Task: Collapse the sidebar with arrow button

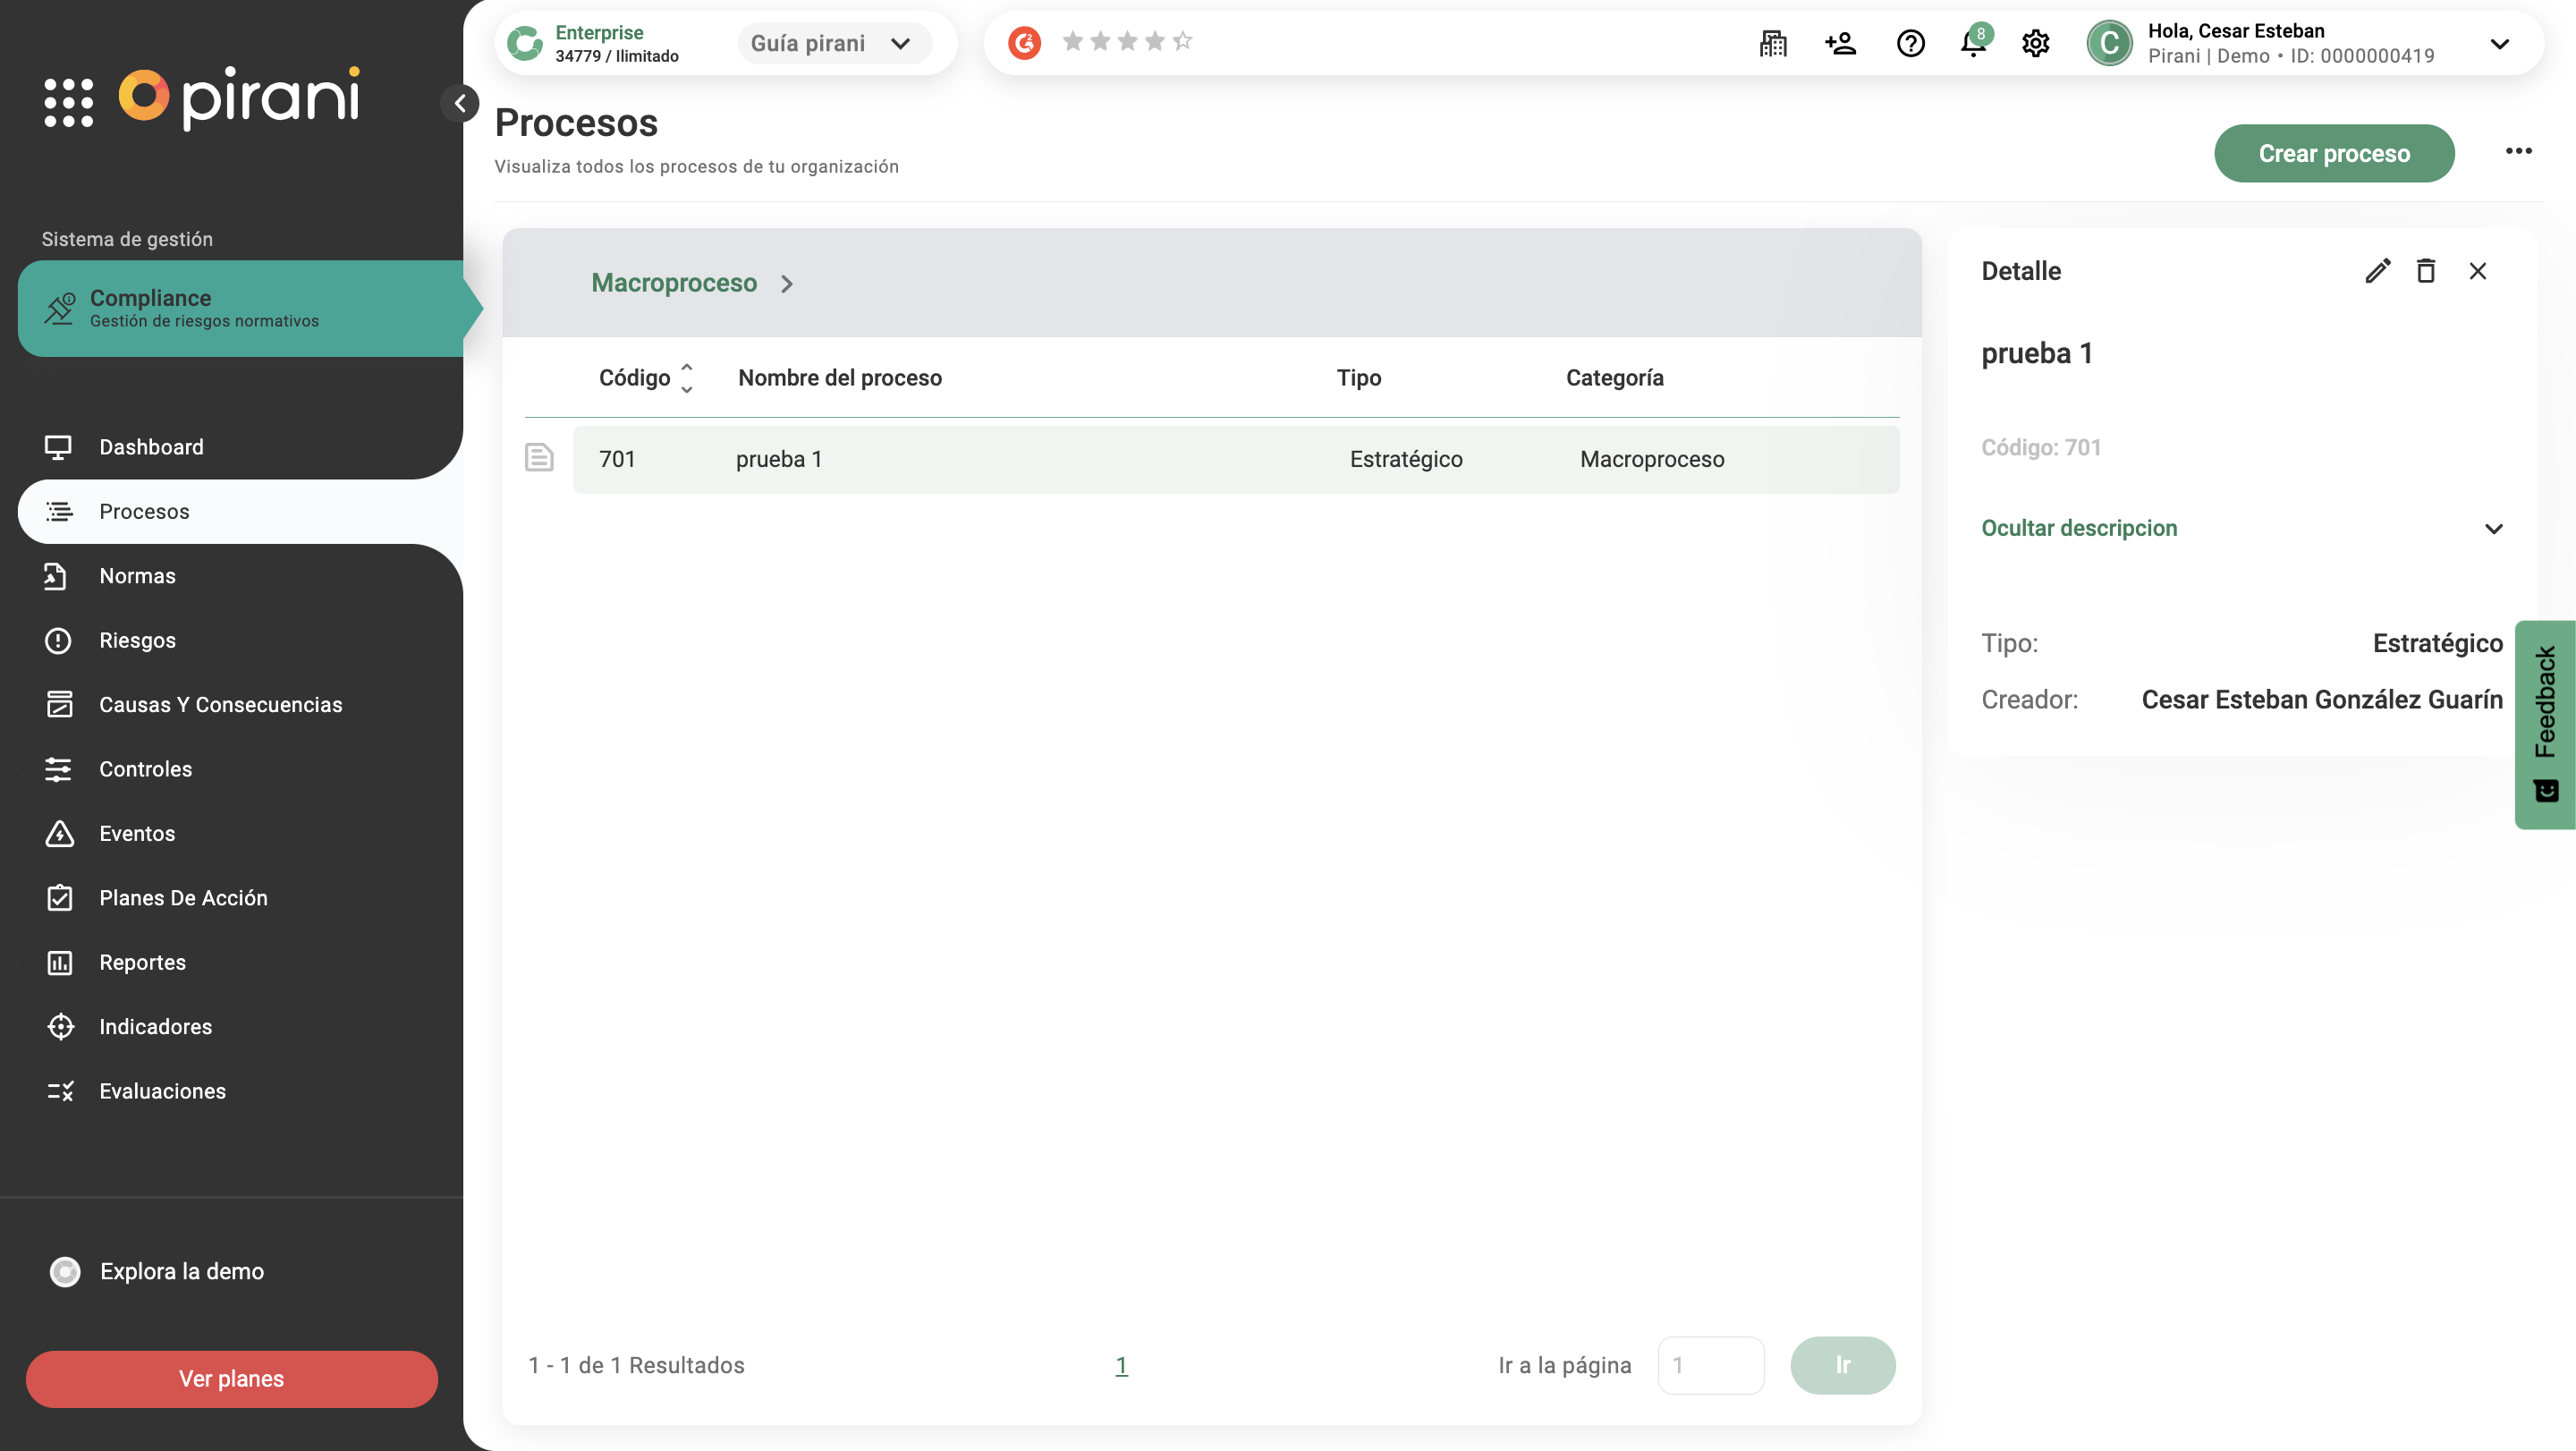Action: pyautogui.click(x=460, y=103)
